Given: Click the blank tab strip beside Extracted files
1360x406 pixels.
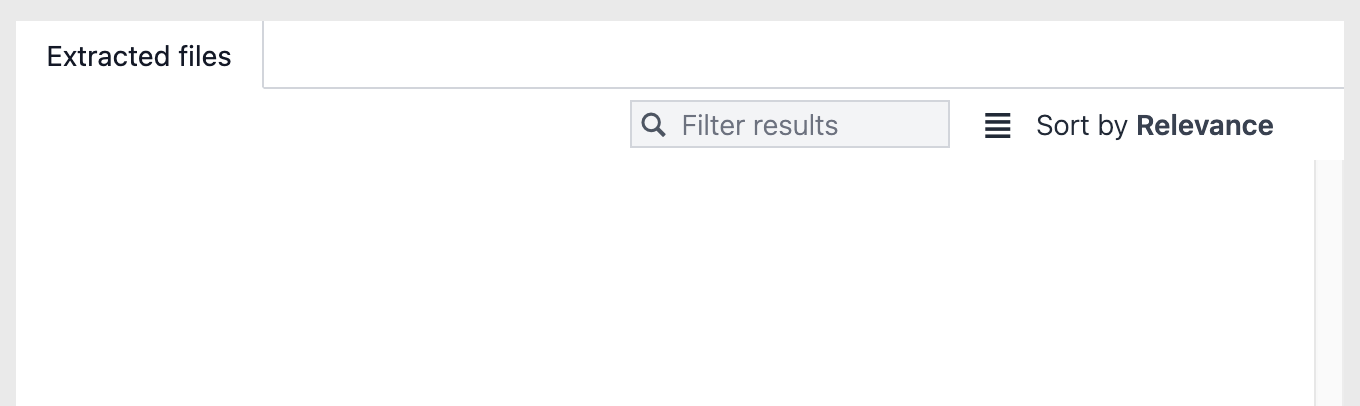Looking at the screenshot, I should point(800,55).
